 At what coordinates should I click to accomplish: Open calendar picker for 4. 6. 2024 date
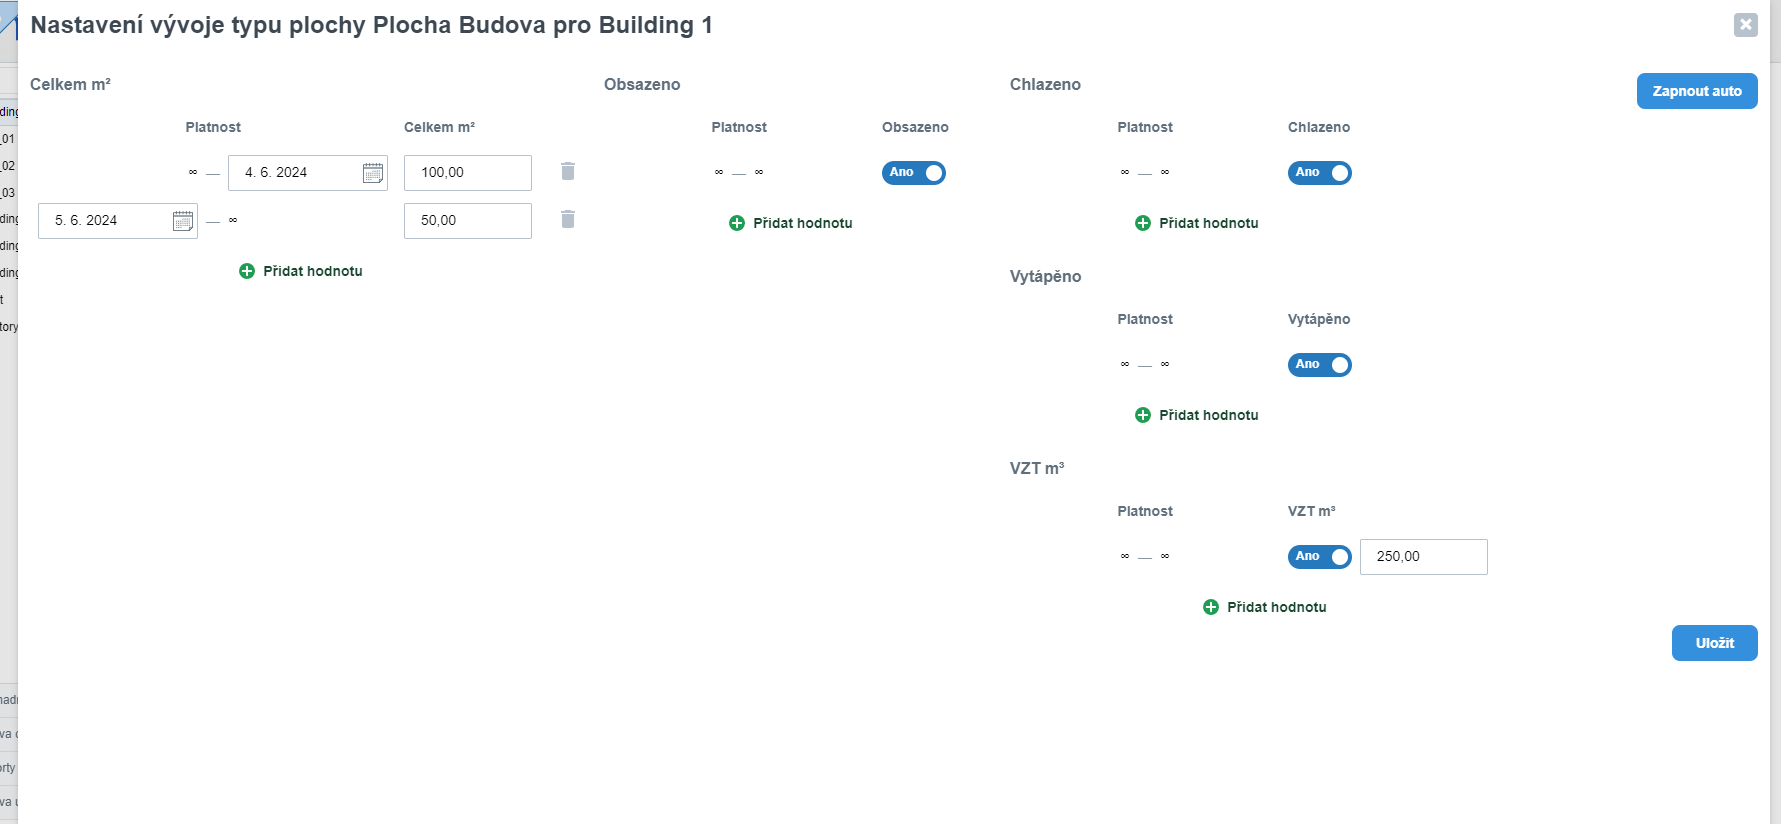click(373, 173)
